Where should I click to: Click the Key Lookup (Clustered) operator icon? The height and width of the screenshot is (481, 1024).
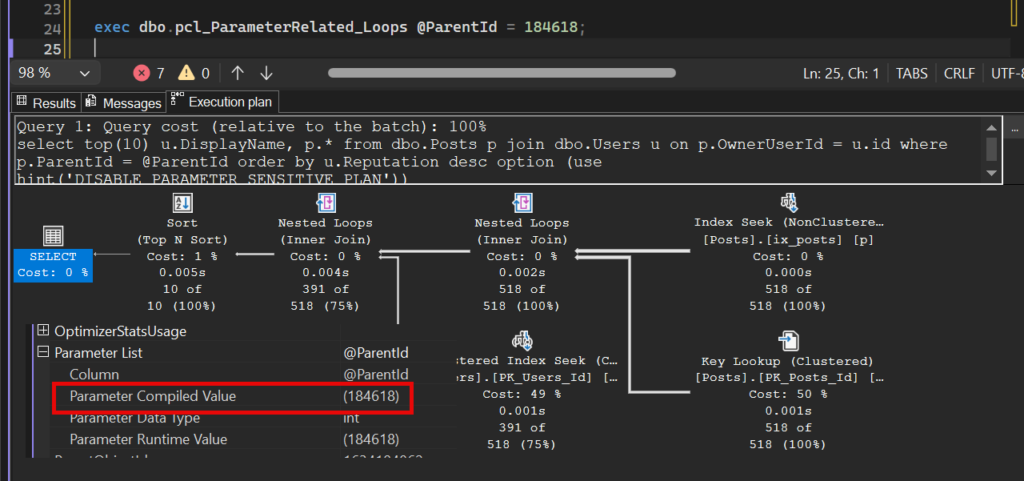[x=790, y=341]
